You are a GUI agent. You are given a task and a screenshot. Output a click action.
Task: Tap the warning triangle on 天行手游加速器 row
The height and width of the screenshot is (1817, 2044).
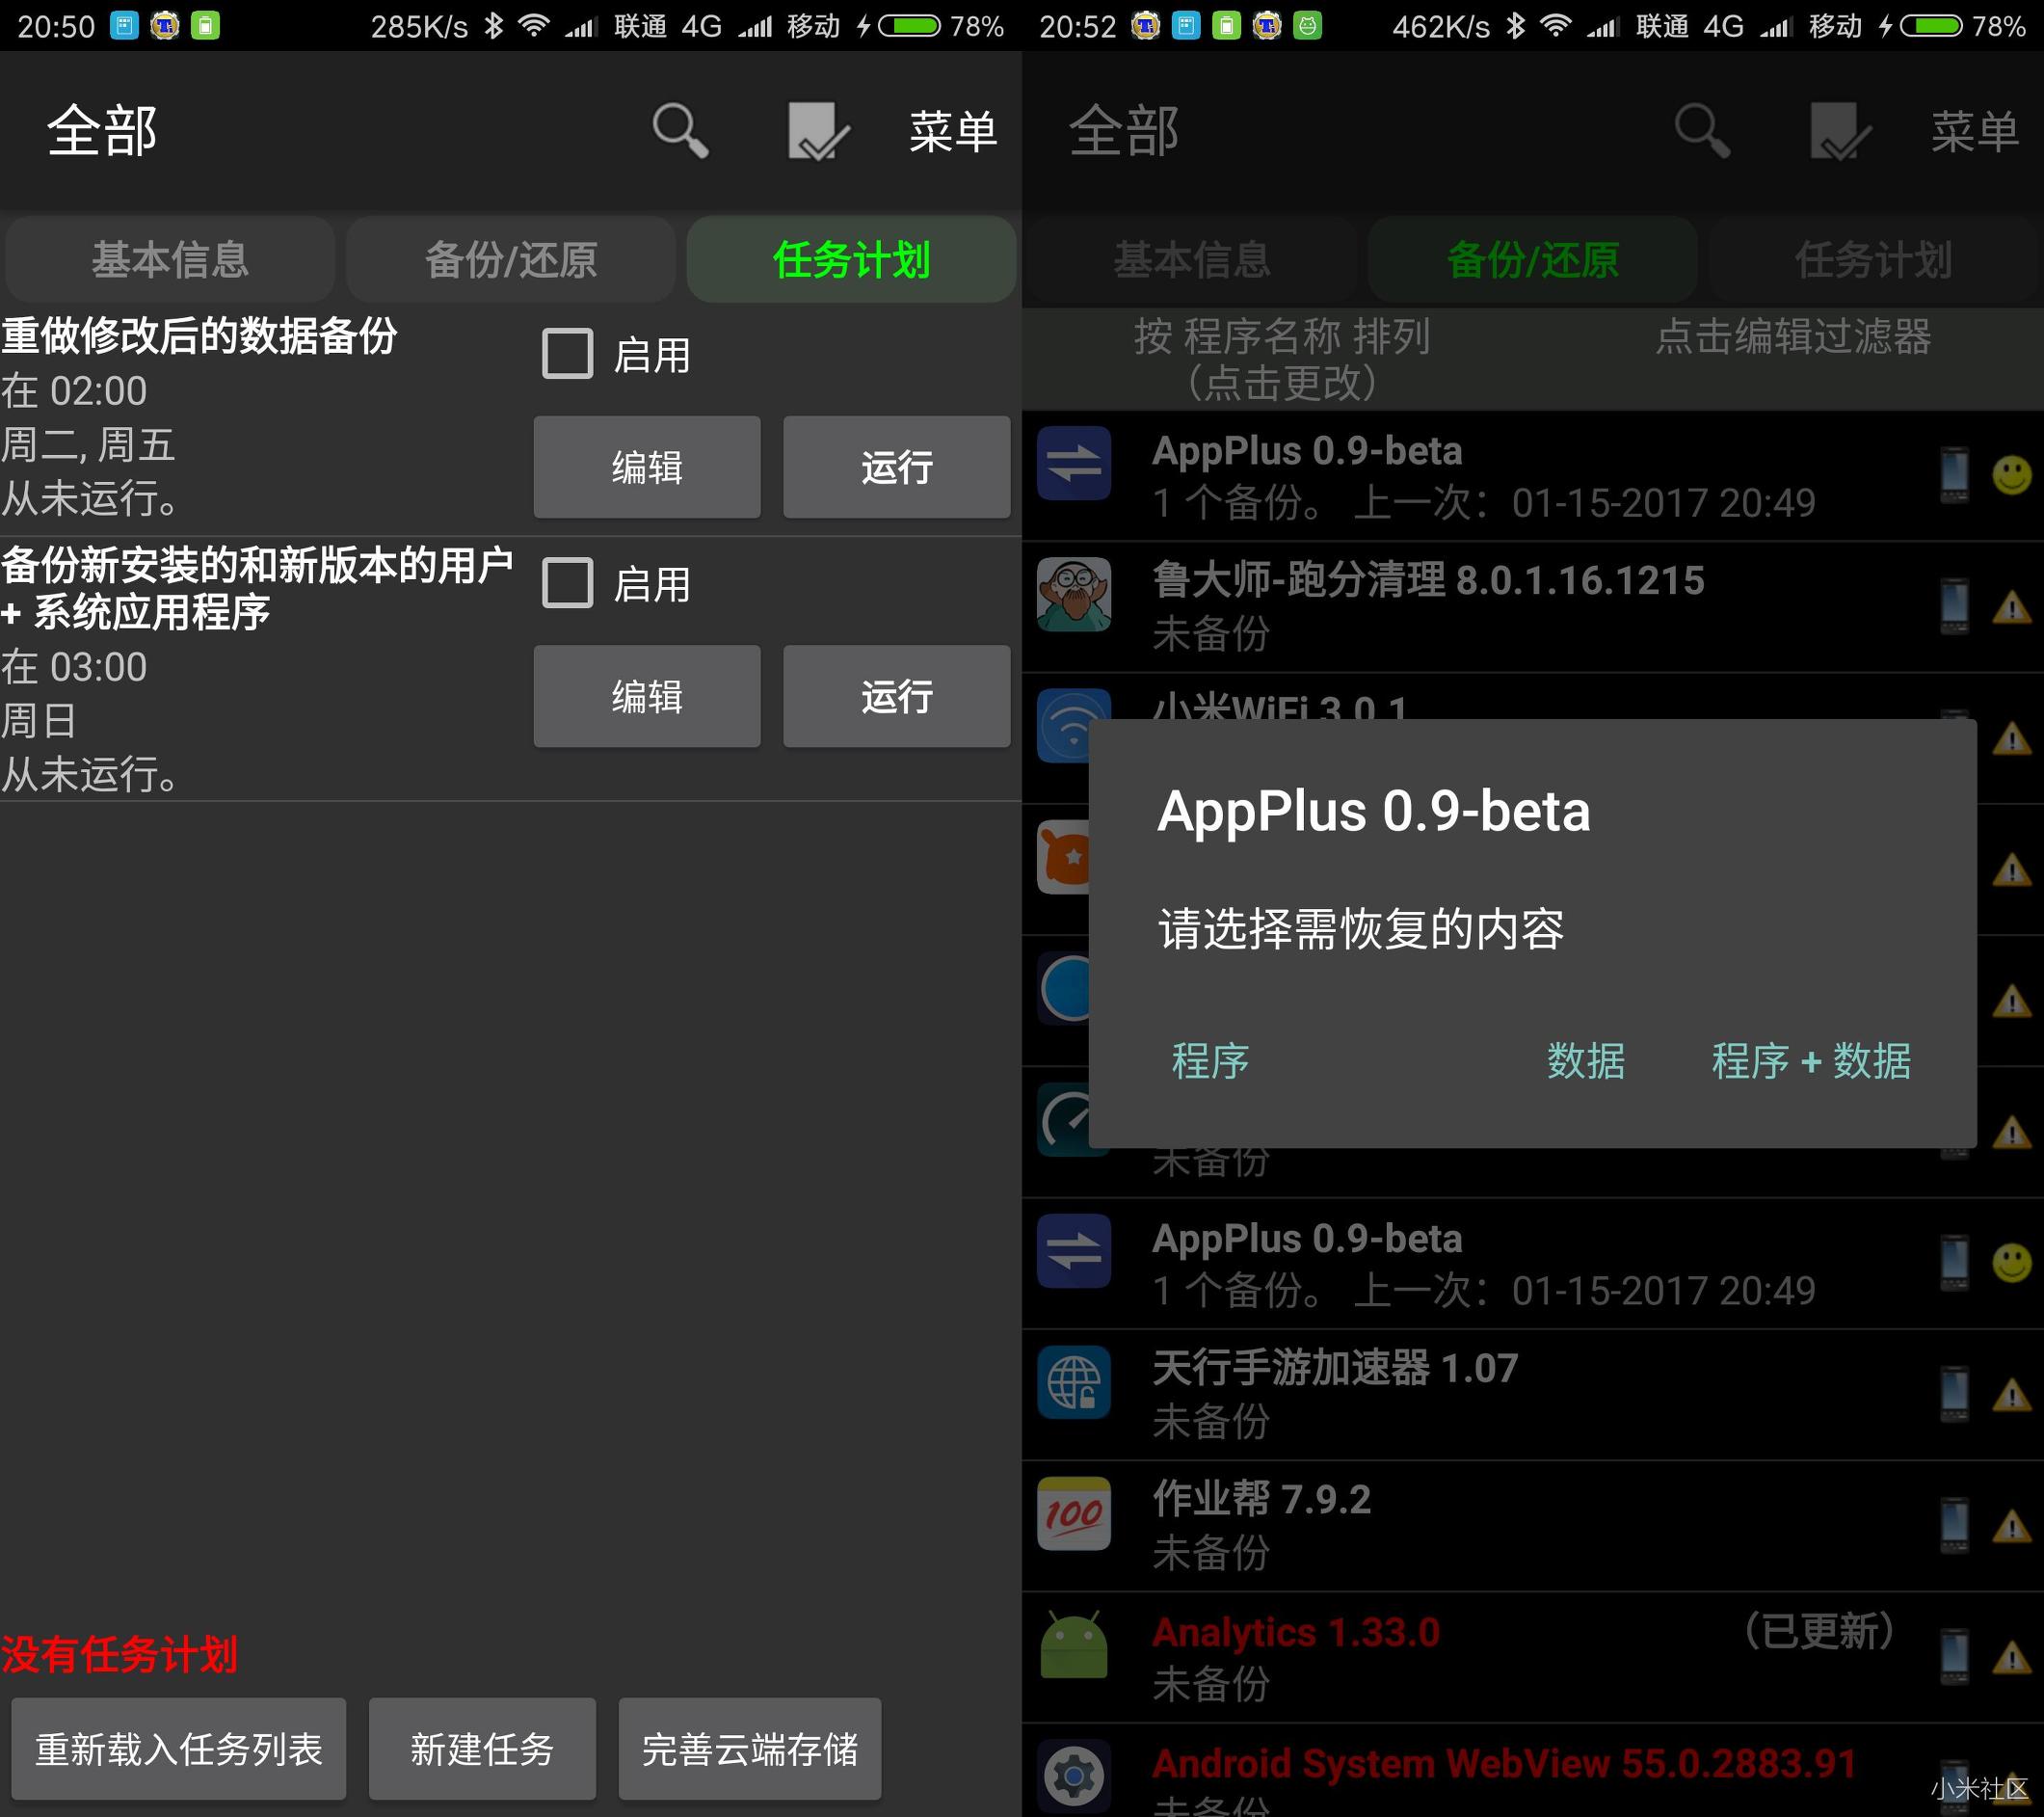[x=2012, y=1395]
